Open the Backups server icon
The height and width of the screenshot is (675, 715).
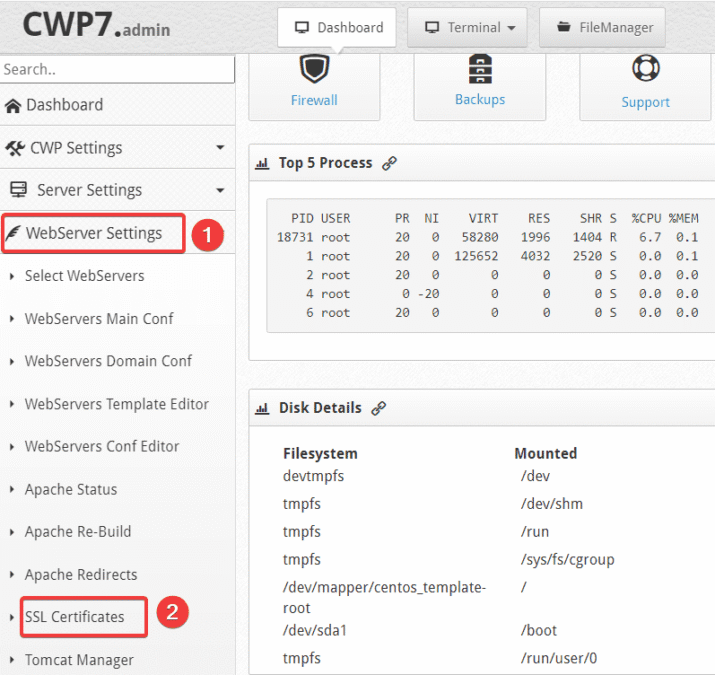pyautogui.click(x=479, y=69)
